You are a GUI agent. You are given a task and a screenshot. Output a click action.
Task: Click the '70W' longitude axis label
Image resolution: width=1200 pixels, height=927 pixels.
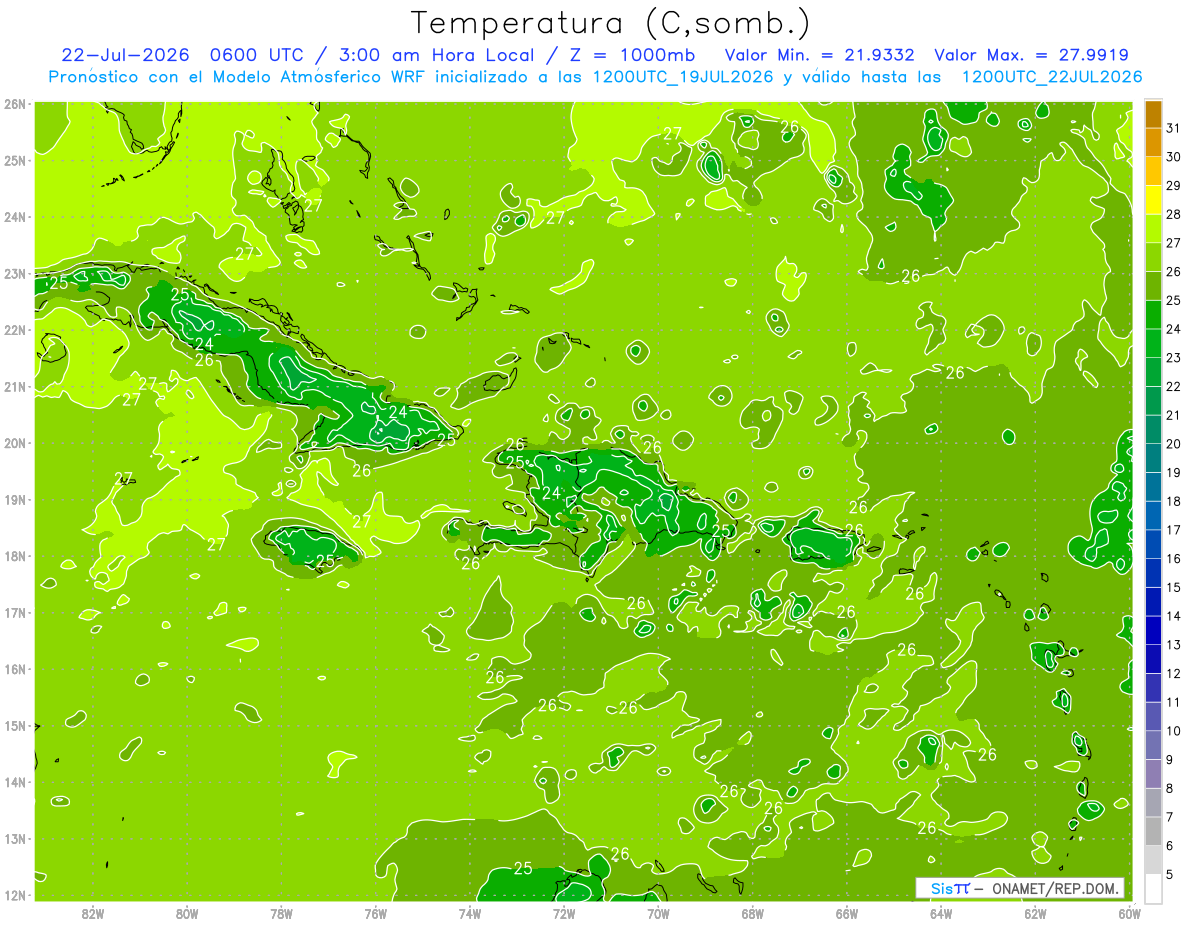coord(658,912)
